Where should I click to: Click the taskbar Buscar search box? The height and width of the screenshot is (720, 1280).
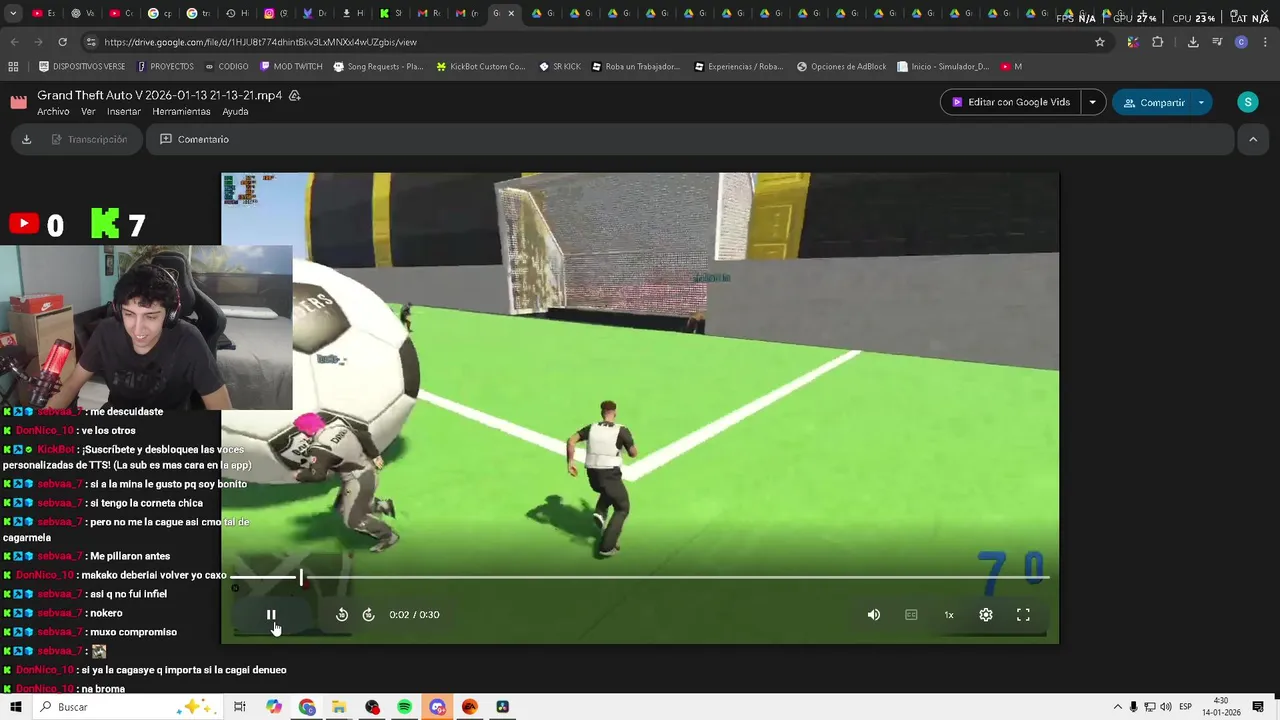(128, 707)
